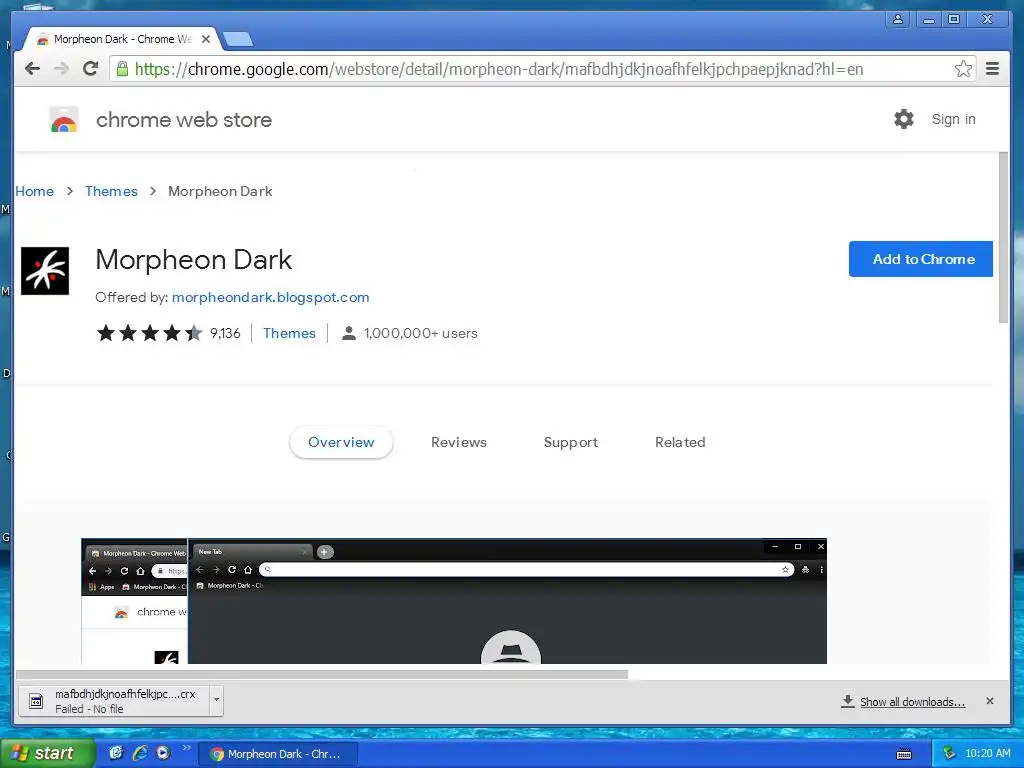
Task: Launch Internet Explorer from quick launch
Action: [139, 753]
